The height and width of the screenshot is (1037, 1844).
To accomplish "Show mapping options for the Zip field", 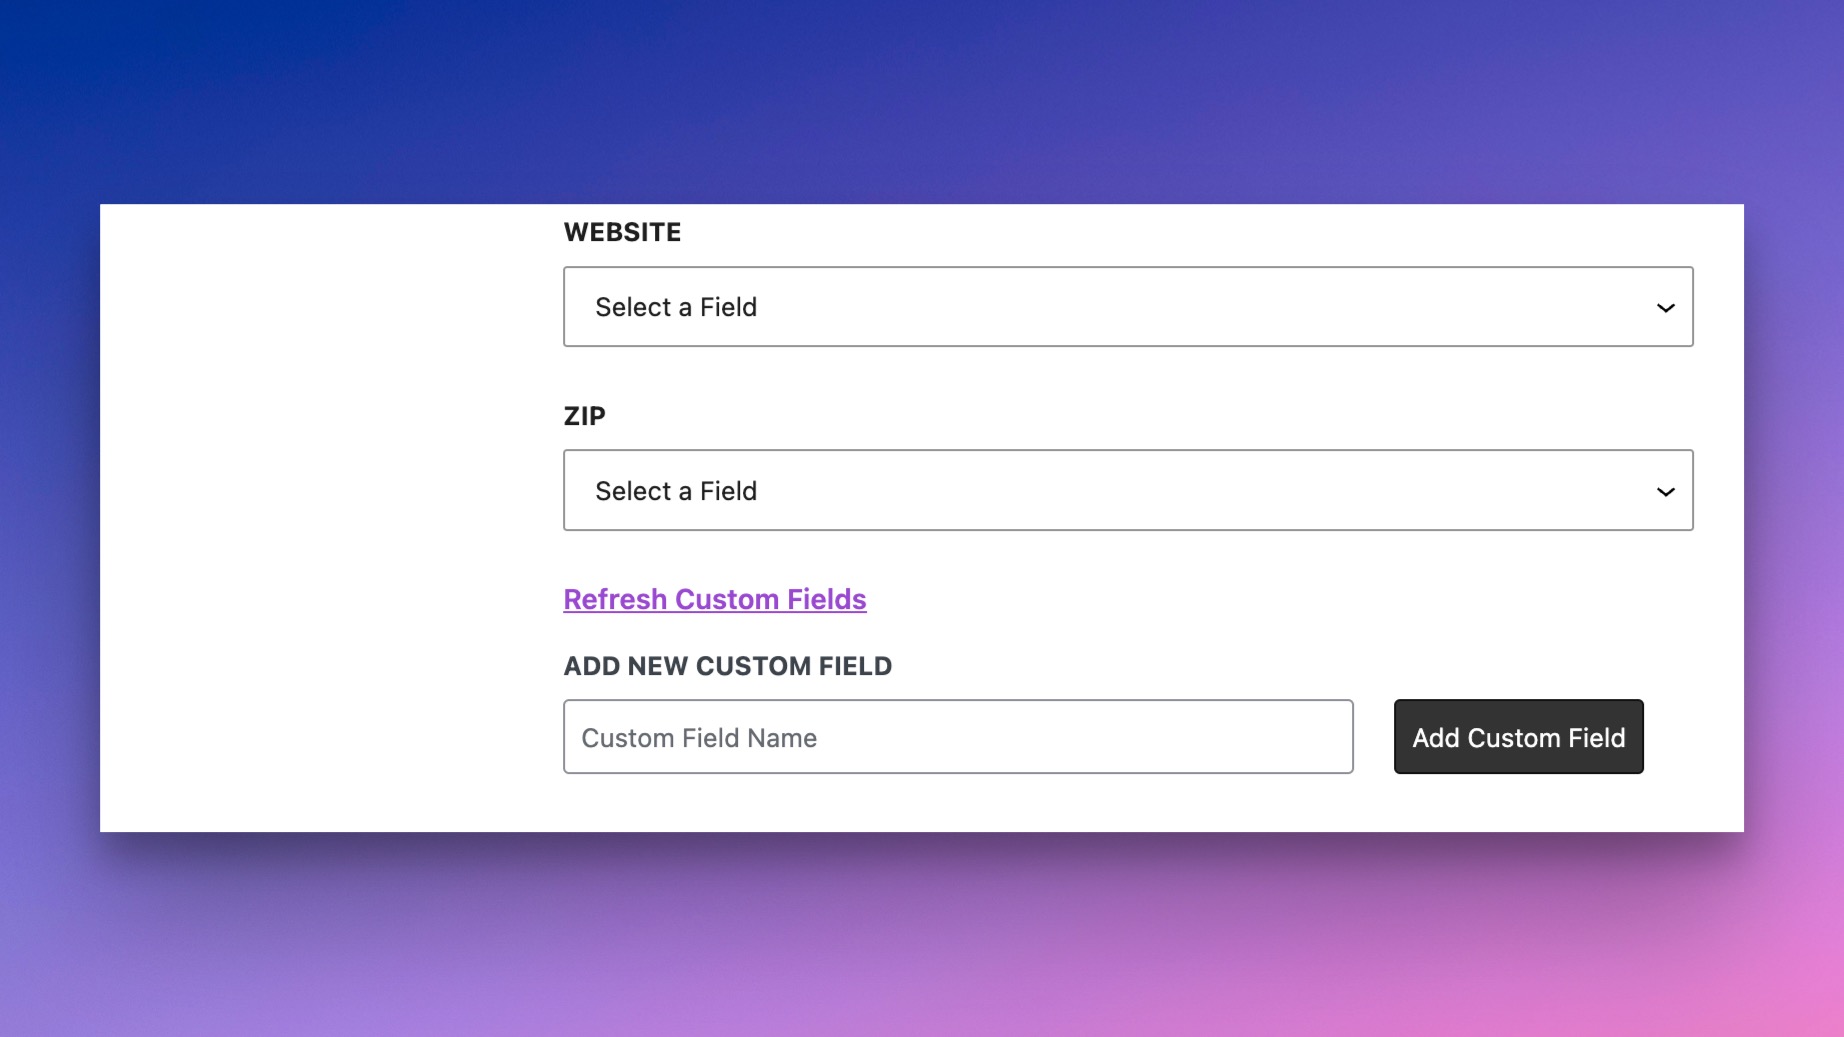I will pyautogui.click(x=1127, y=491).
